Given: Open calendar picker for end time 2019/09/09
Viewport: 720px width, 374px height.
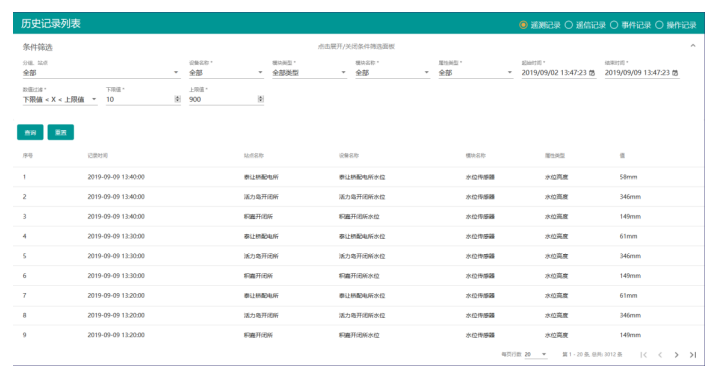Looking at the screenshot, I should (x=675, y=73).
